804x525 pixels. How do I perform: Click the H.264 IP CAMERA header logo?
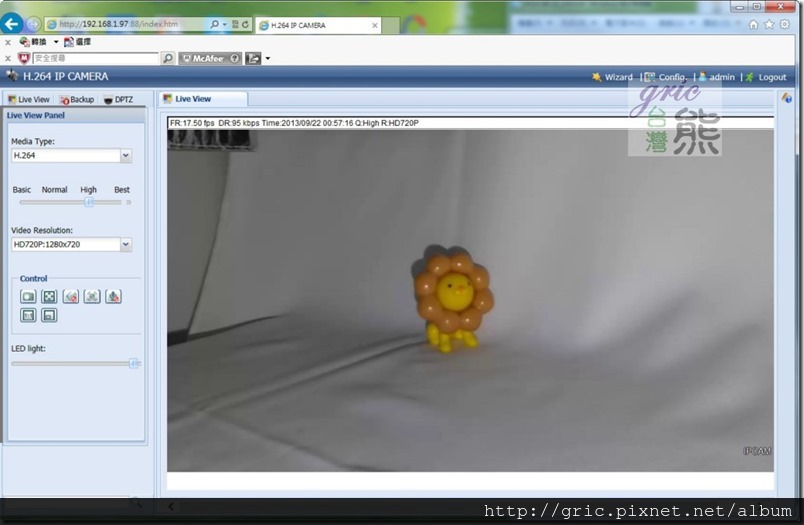[x=57, y=76]
